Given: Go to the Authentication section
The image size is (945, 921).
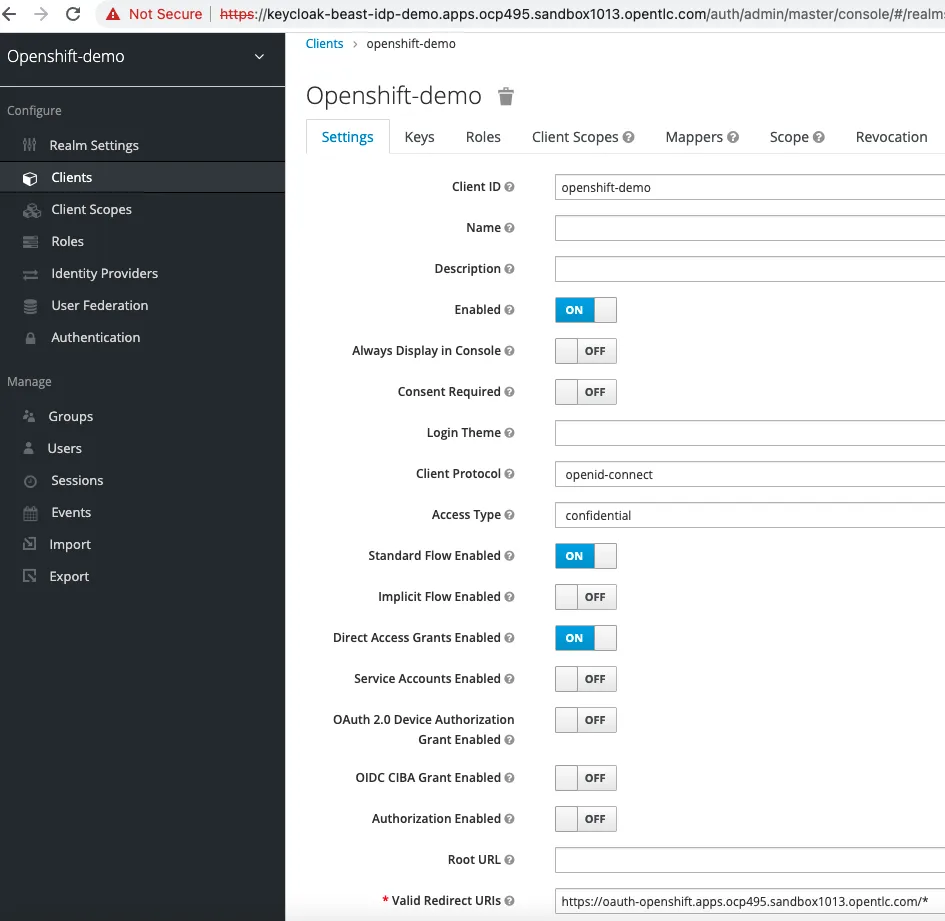Looking at the screenshot, I should click(x=95, y=337).
